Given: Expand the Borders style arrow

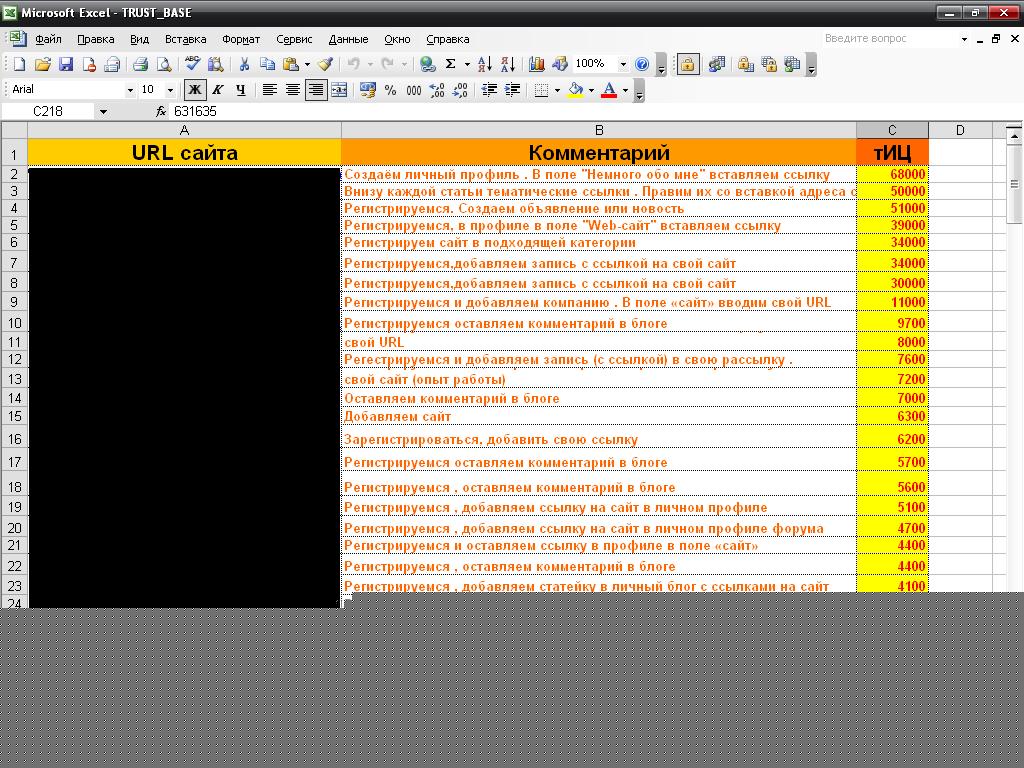Looking at the screenshot, I should [557, 90].
